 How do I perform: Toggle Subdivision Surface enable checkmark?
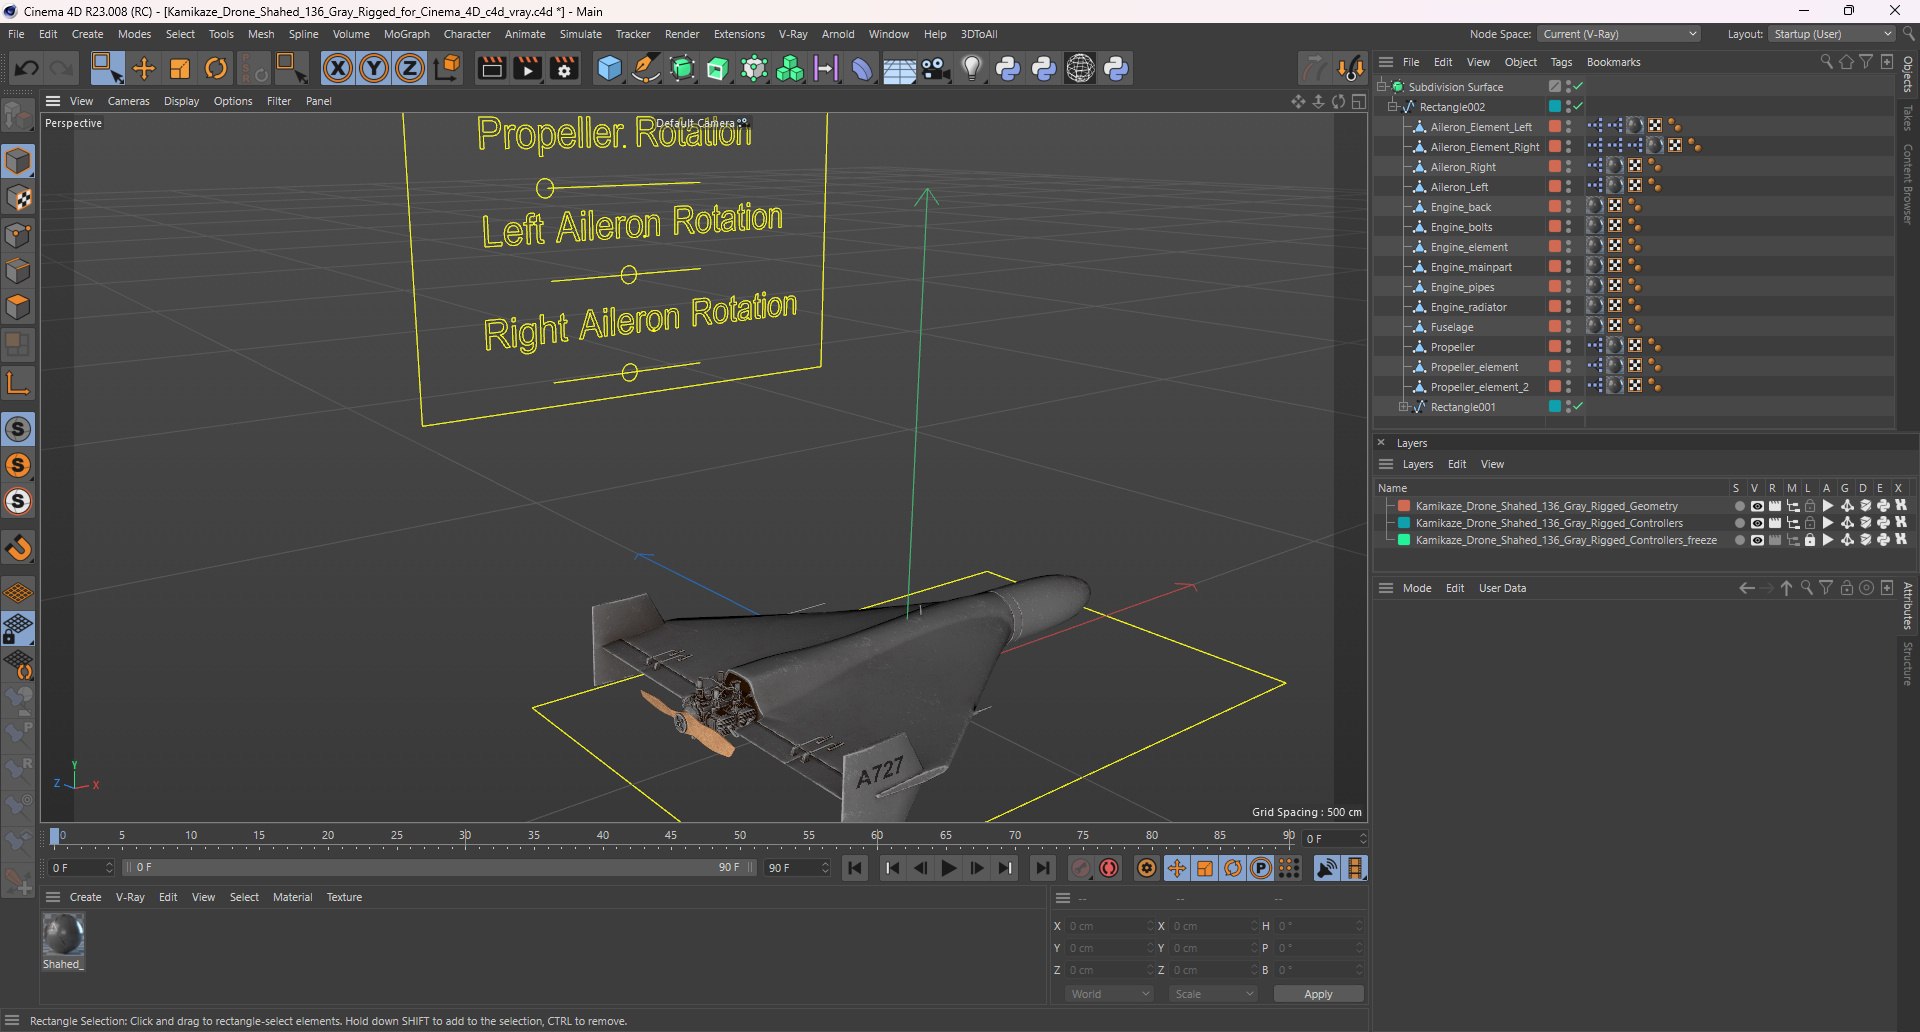click(x=1578, y=87)
